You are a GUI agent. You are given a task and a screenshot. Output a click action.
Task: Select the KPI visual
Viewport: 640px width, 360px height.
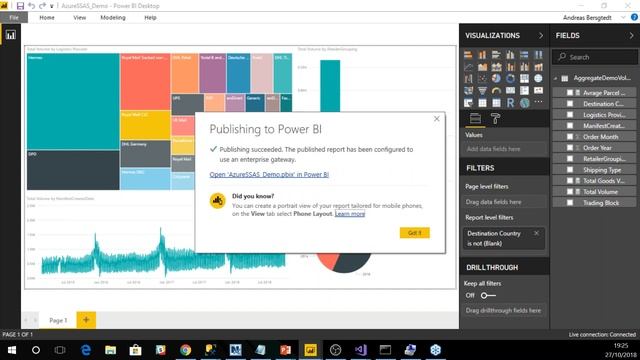pyautogui.click(x=538, y=91)
